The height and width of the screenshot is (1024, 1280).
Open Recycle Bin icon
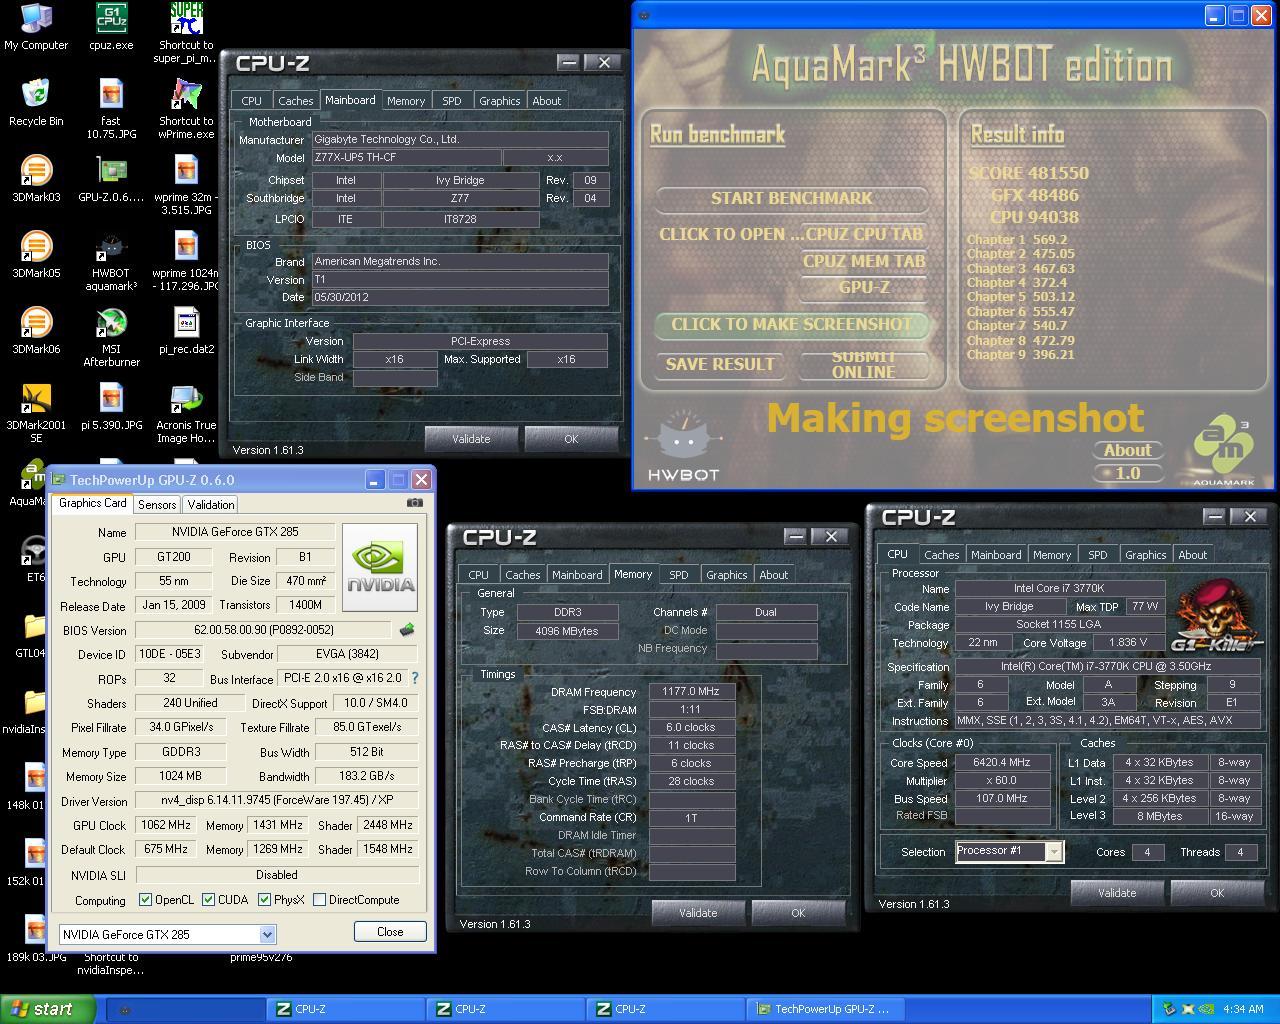(x=36, y=103)
